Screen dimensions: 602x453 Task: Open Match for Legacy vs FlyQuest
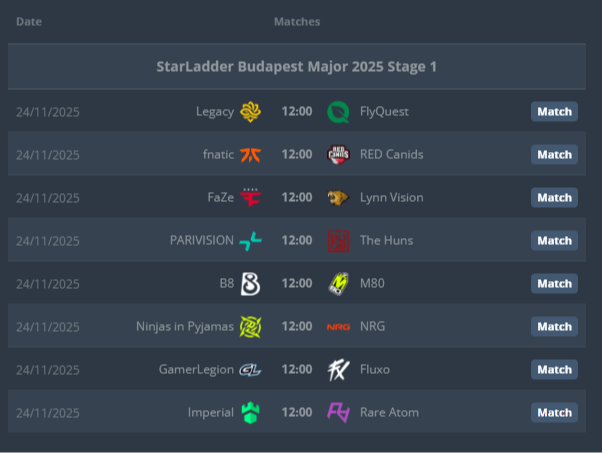pos(554,111)
